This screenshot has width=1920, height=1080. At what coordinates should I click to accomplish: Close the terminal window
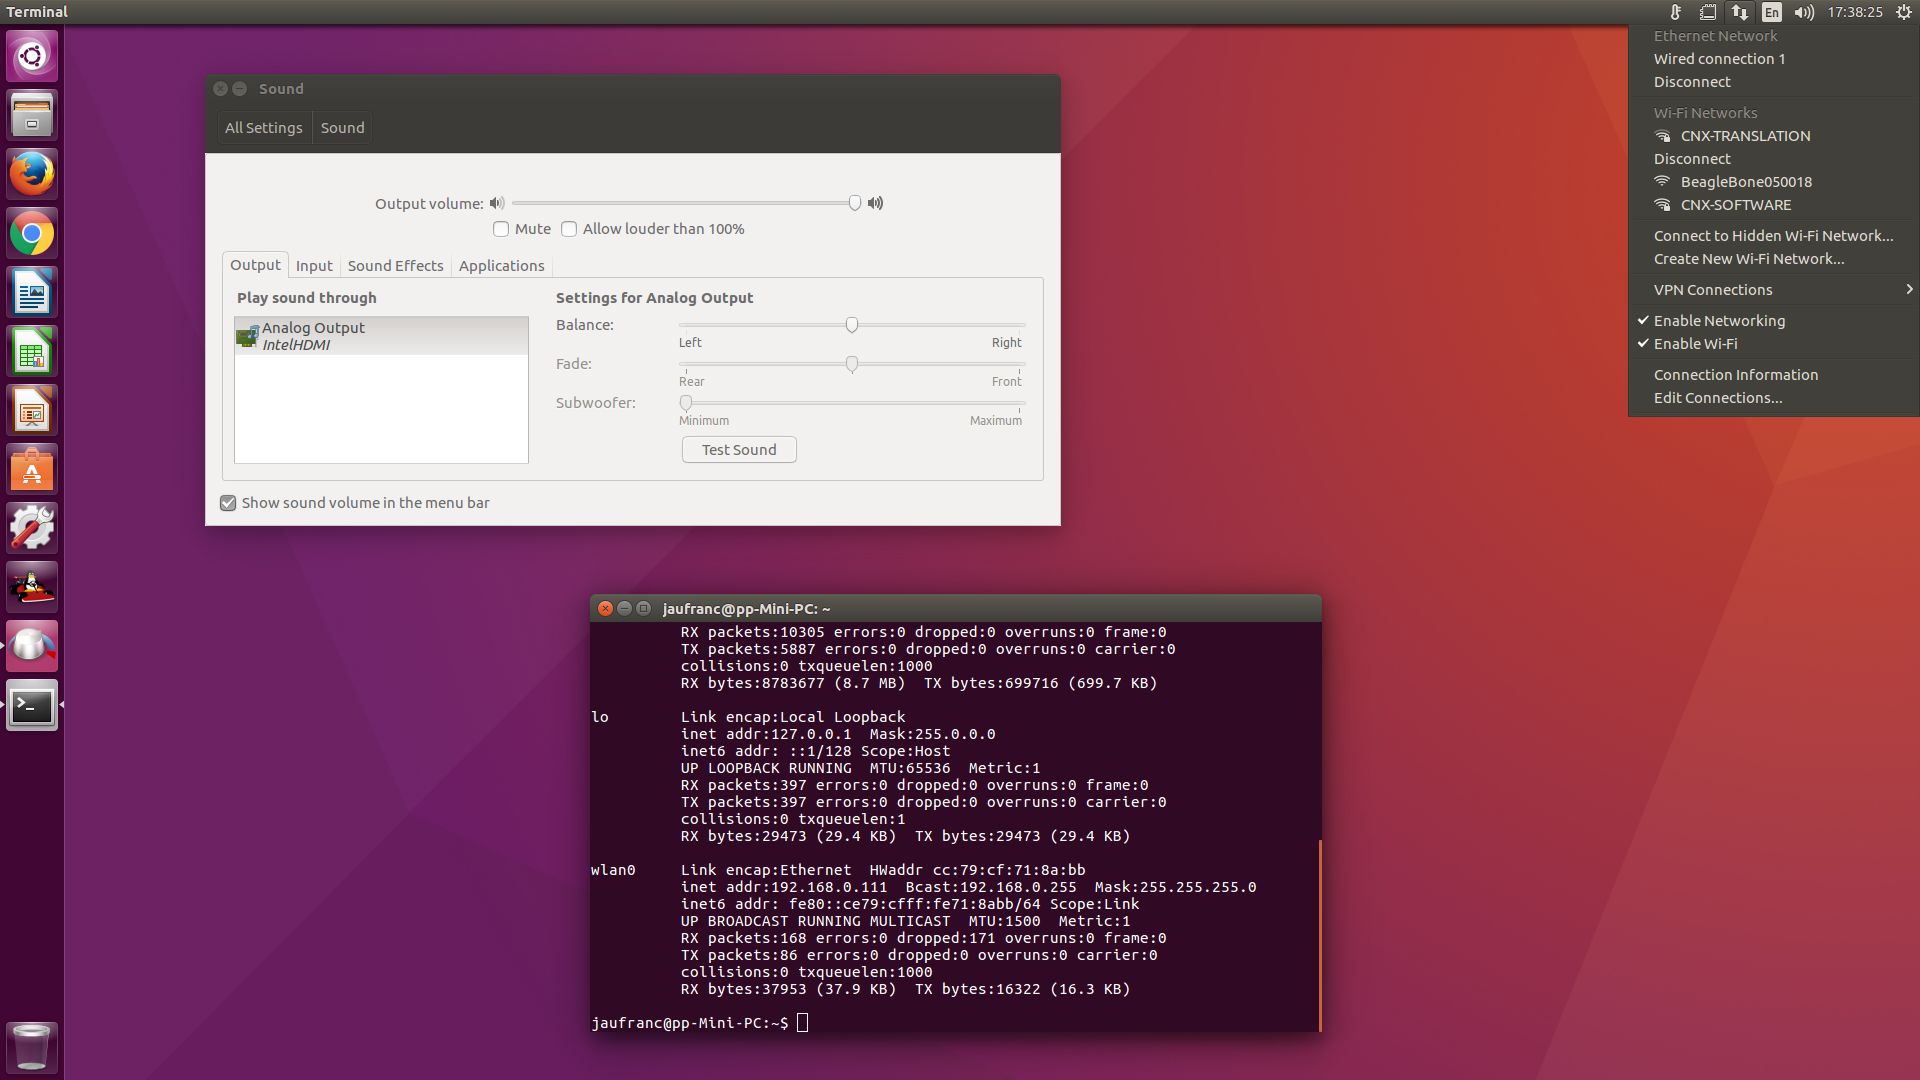(x=605, y=609)
